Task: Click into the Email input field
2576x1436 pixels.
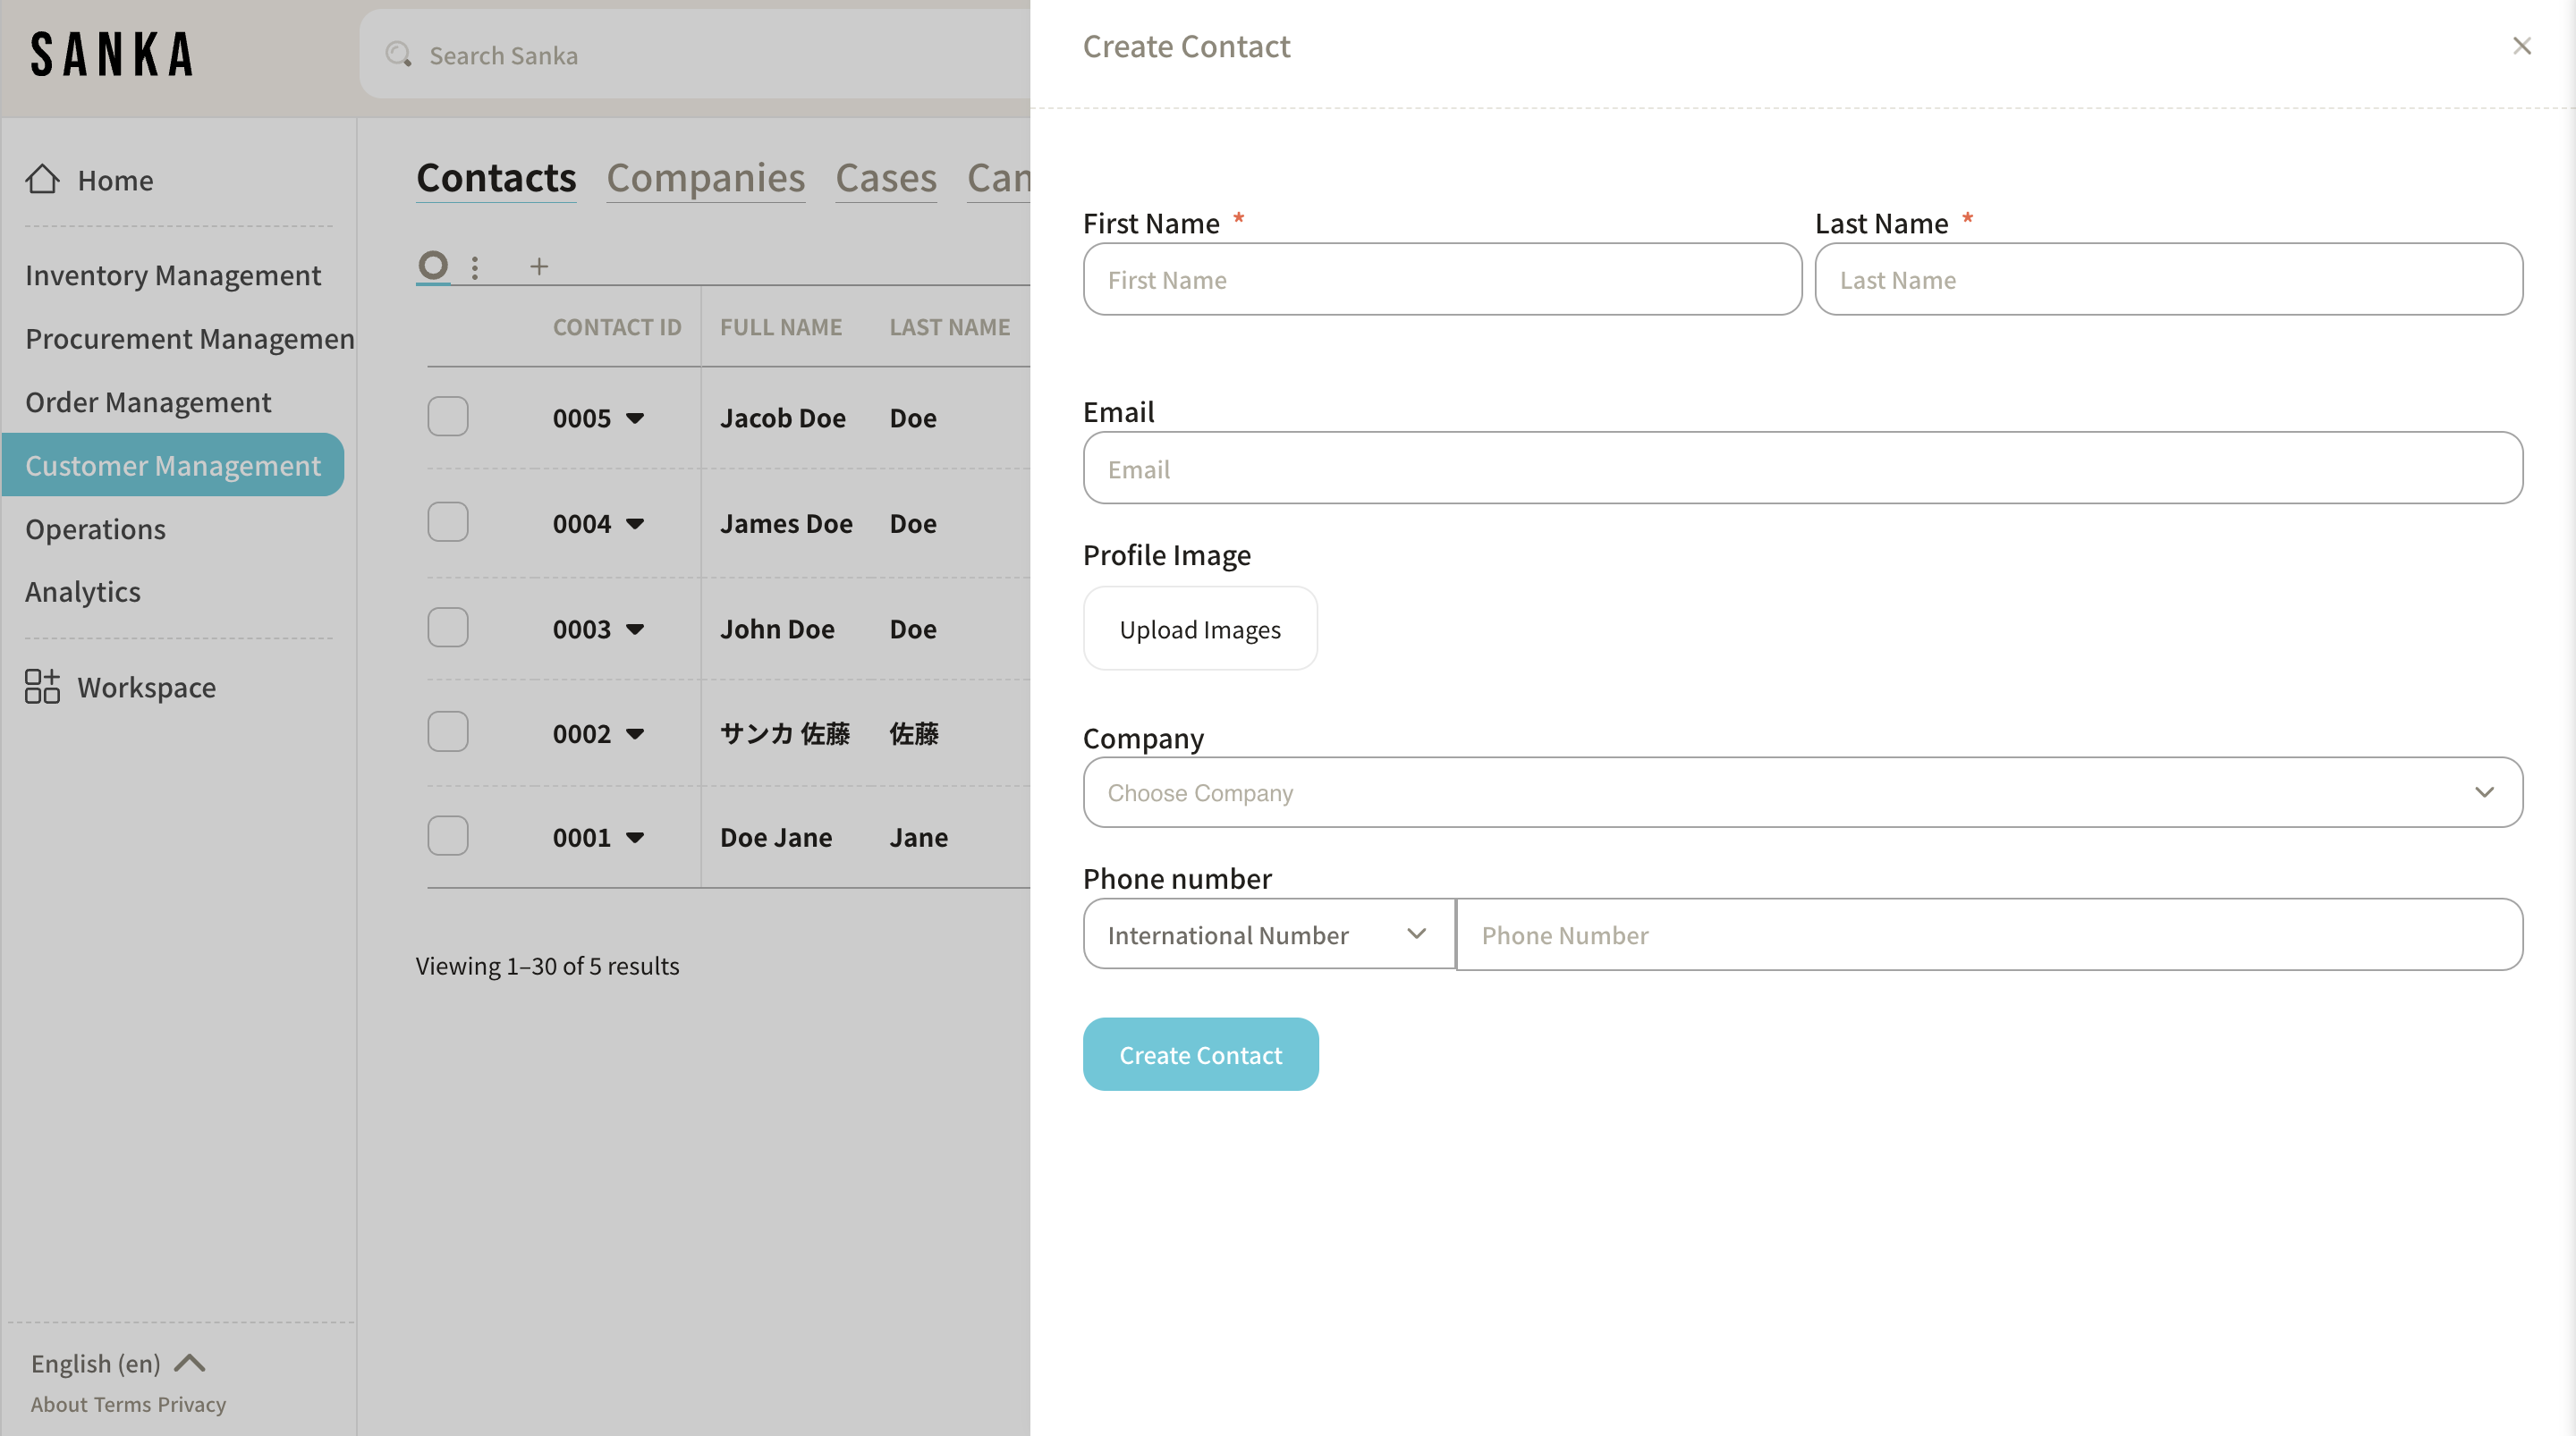Action: 1802,468
